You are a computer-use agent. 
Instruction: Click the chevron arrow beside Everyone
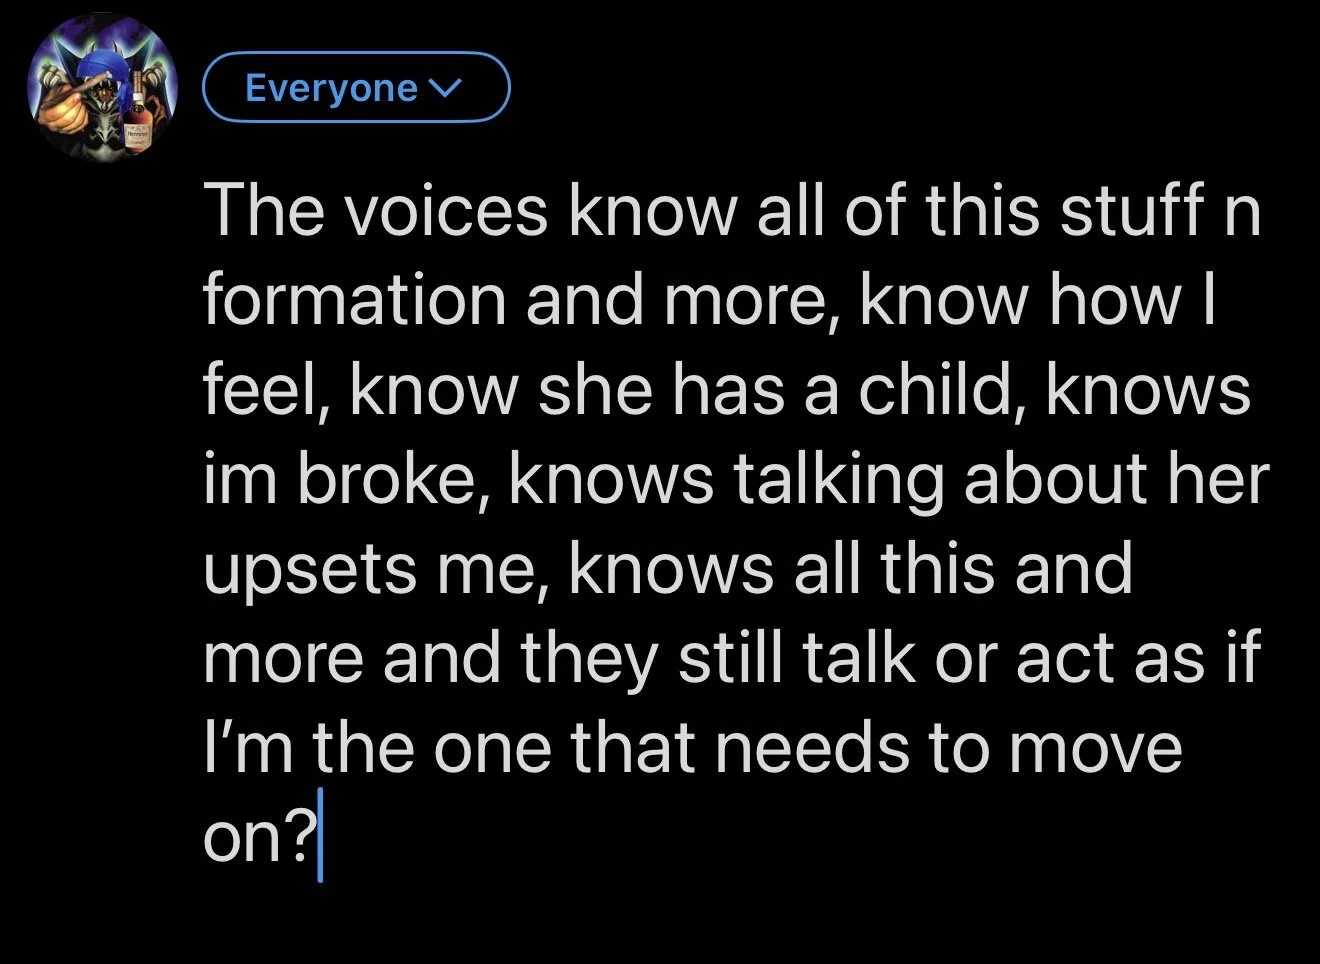click(x=442, y=89)
